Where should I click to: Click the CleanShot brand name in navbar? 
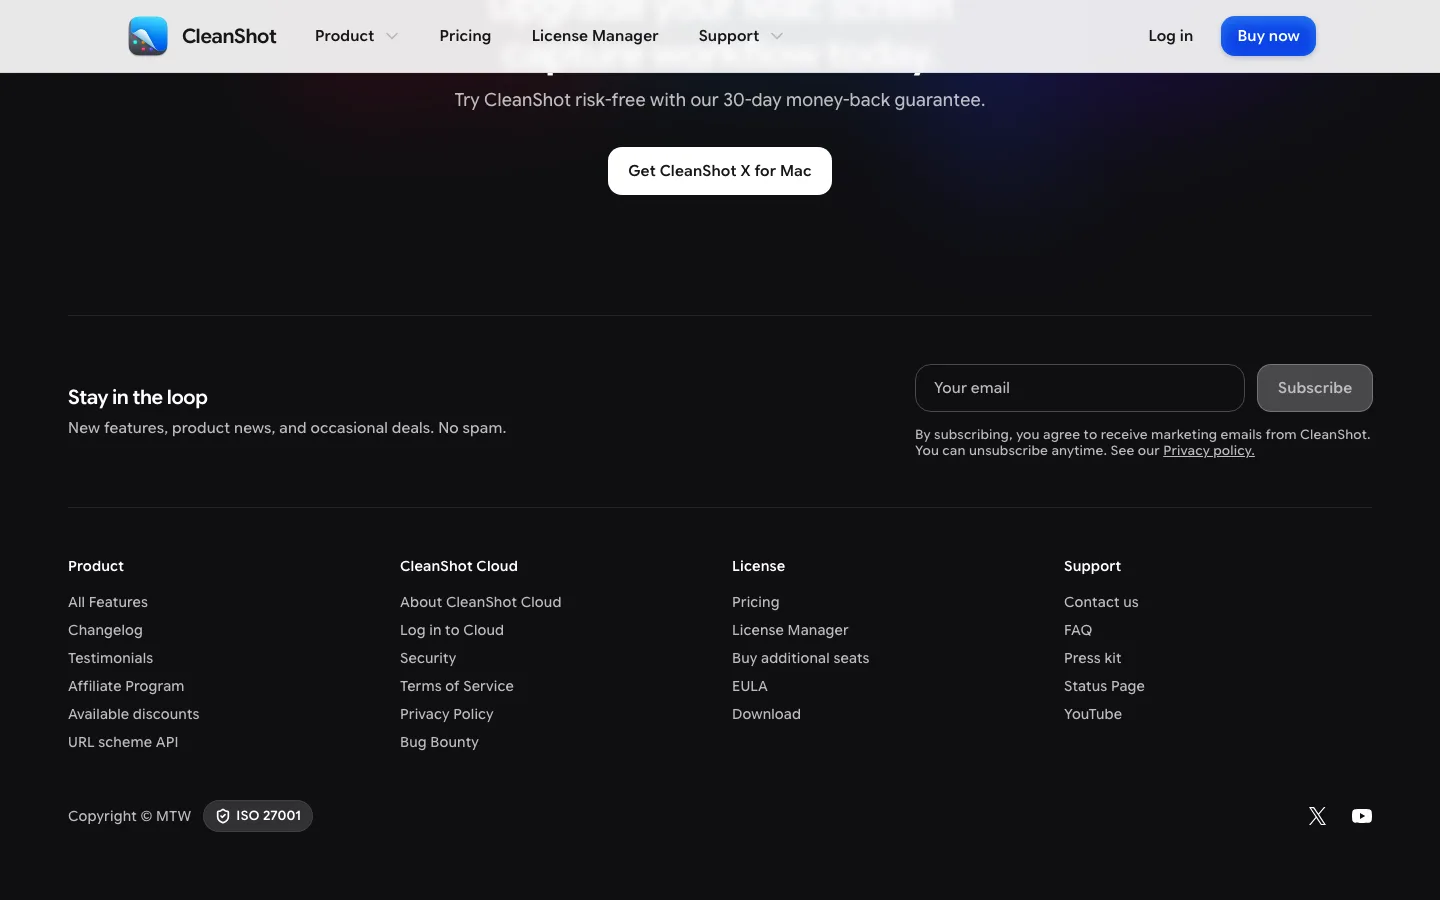[x=229, y=36]
